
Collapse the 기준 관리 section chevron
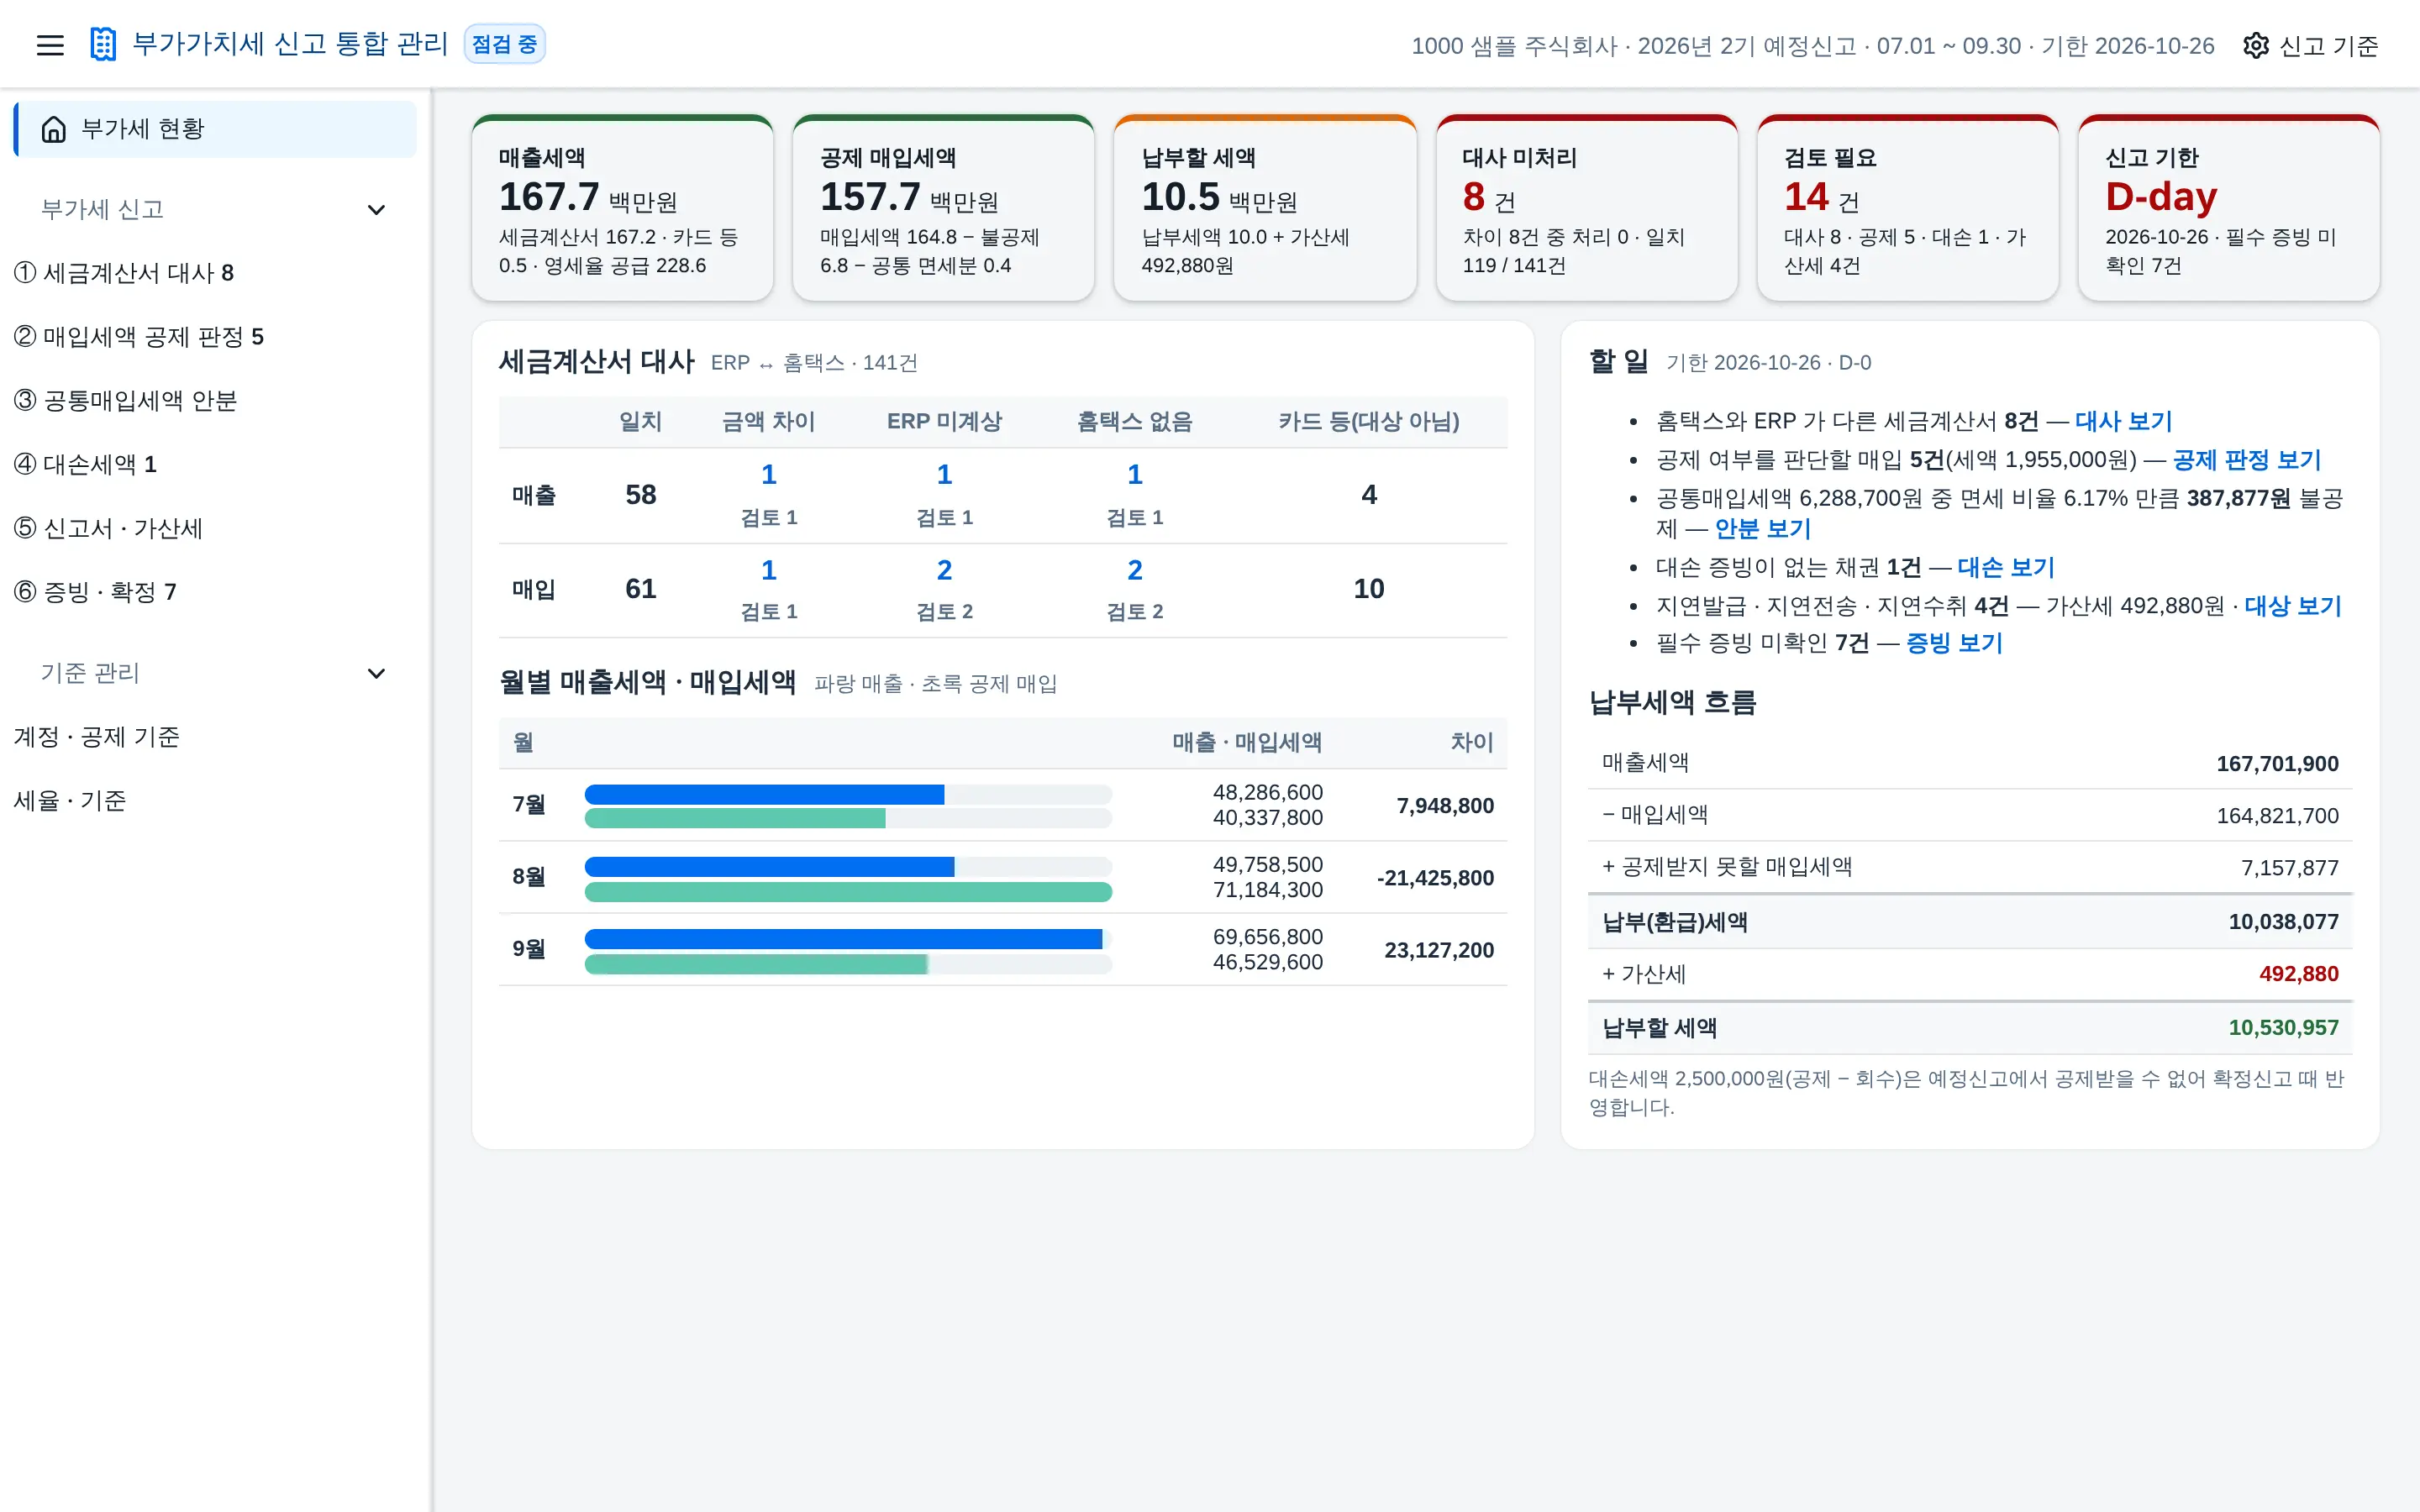(x=376, y=673)
